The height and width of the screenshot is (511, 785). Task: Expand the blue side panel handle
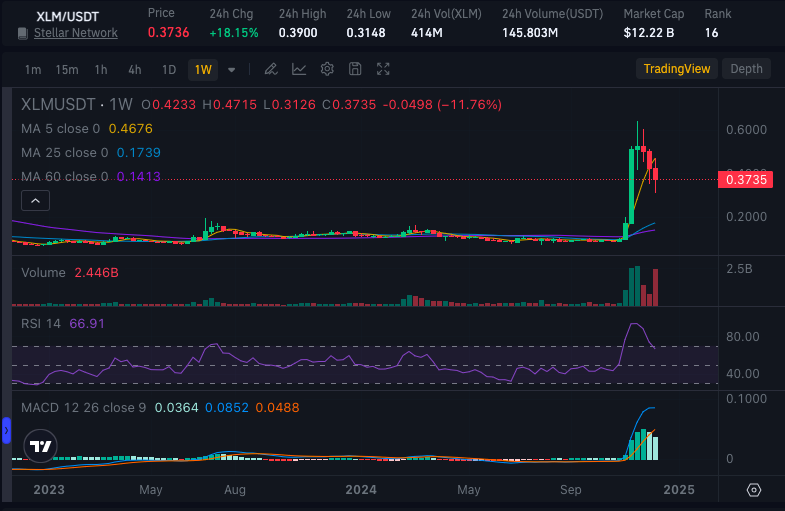6,430
